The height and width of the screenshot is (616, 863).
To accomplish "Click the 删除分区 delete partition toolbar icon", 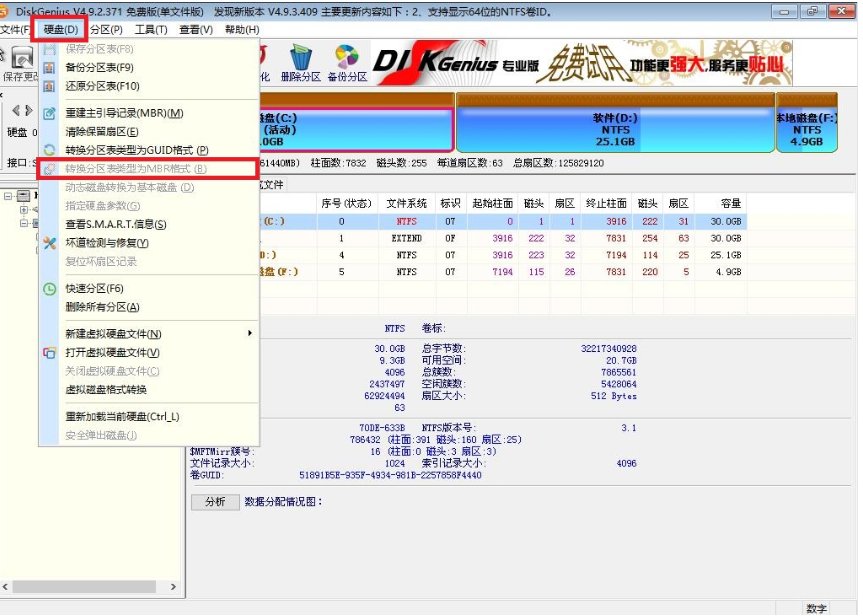I will coord(301,63).
